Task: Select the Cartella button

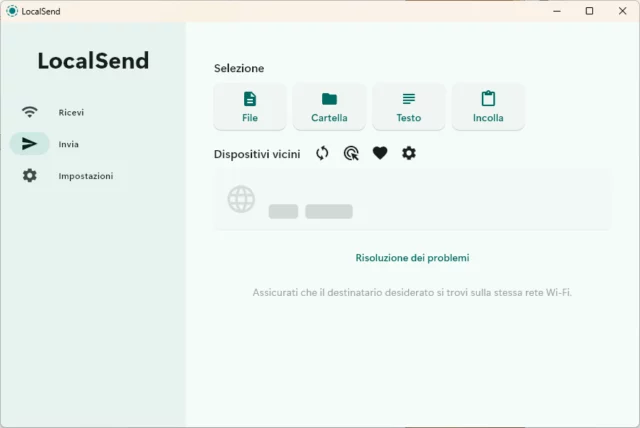Action: pos(329,106)
